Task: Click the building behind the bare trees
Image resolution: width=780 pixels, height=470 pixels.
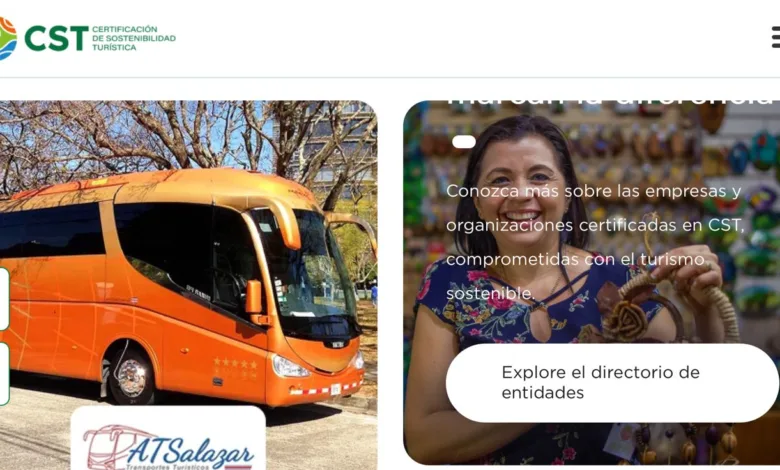Action: click(331, 144)
